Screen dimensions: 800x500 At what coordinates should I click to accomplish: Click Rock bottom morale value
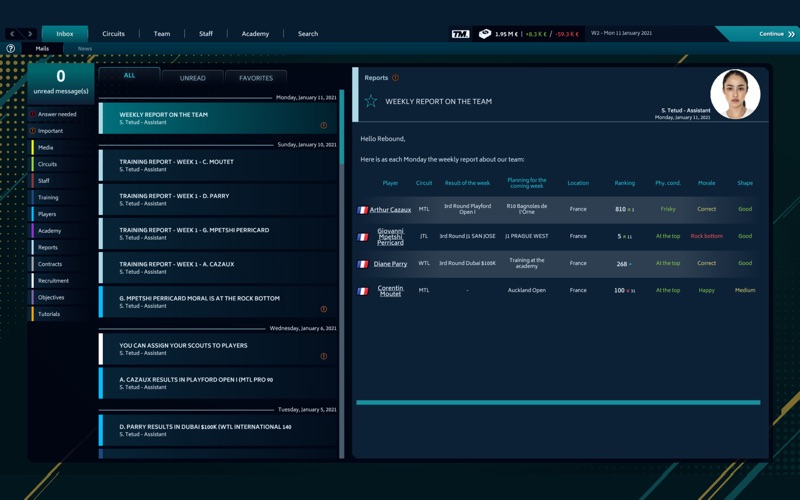point(706,236)
